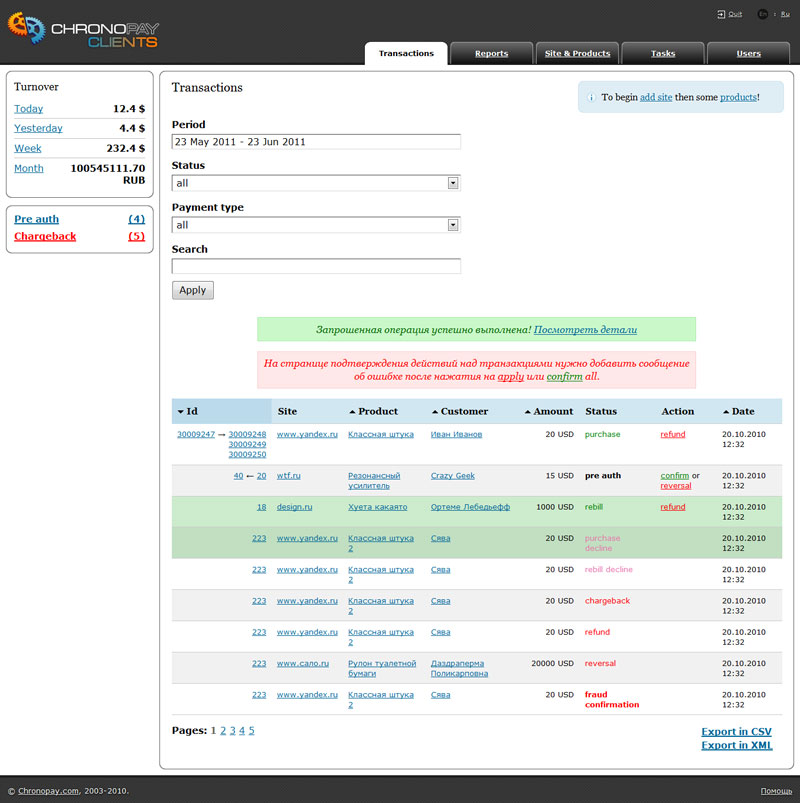This screenshot has width=800, height=803.
Task: Go to page 3 of results
Action: point(232,731)
